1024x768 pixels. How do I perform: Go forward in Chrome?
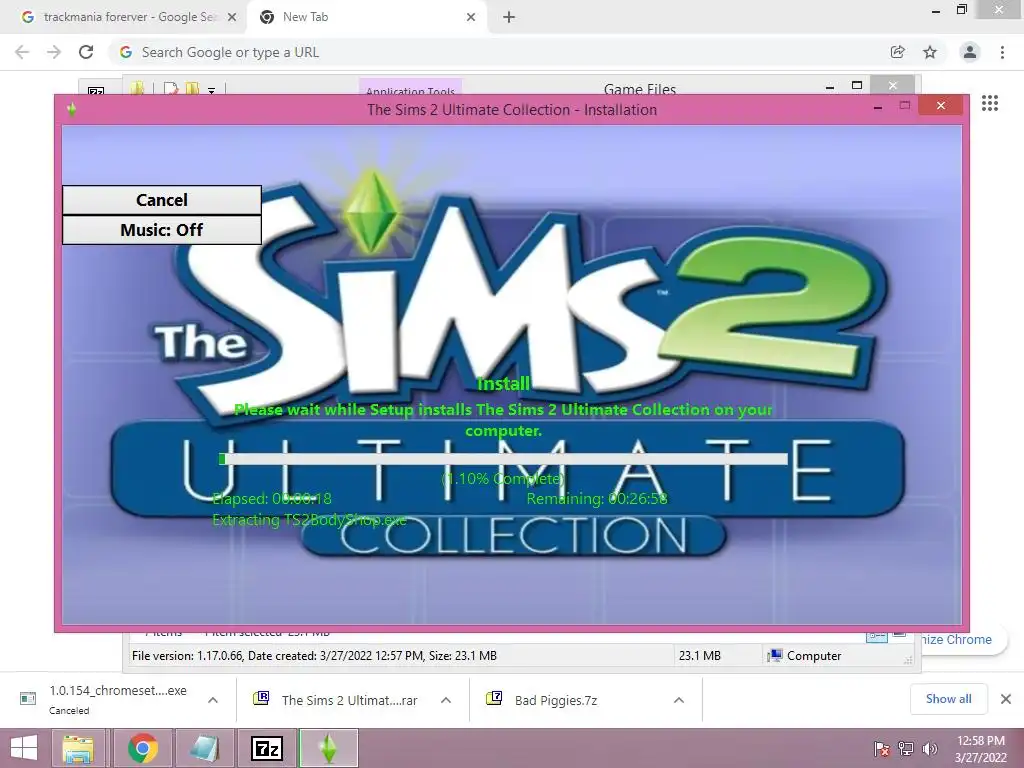54,52
